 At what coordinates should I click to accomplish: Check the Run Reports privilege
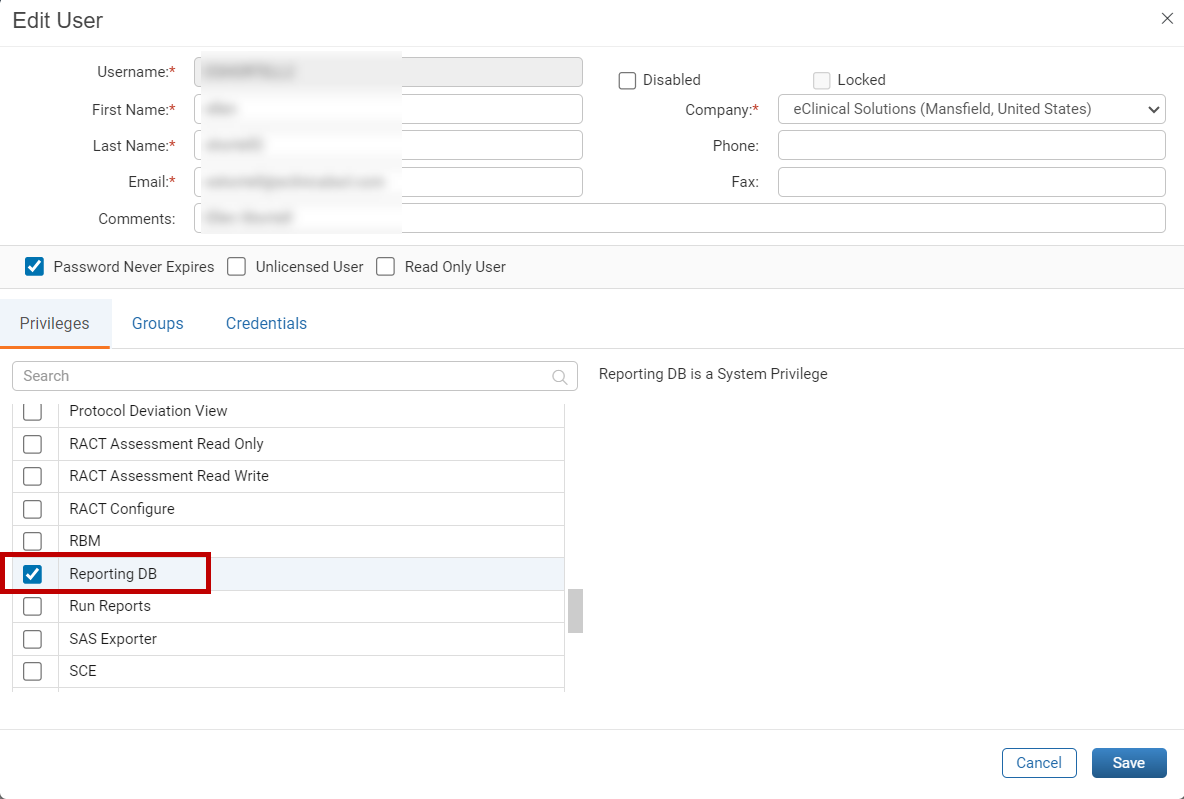coord(32,606)
